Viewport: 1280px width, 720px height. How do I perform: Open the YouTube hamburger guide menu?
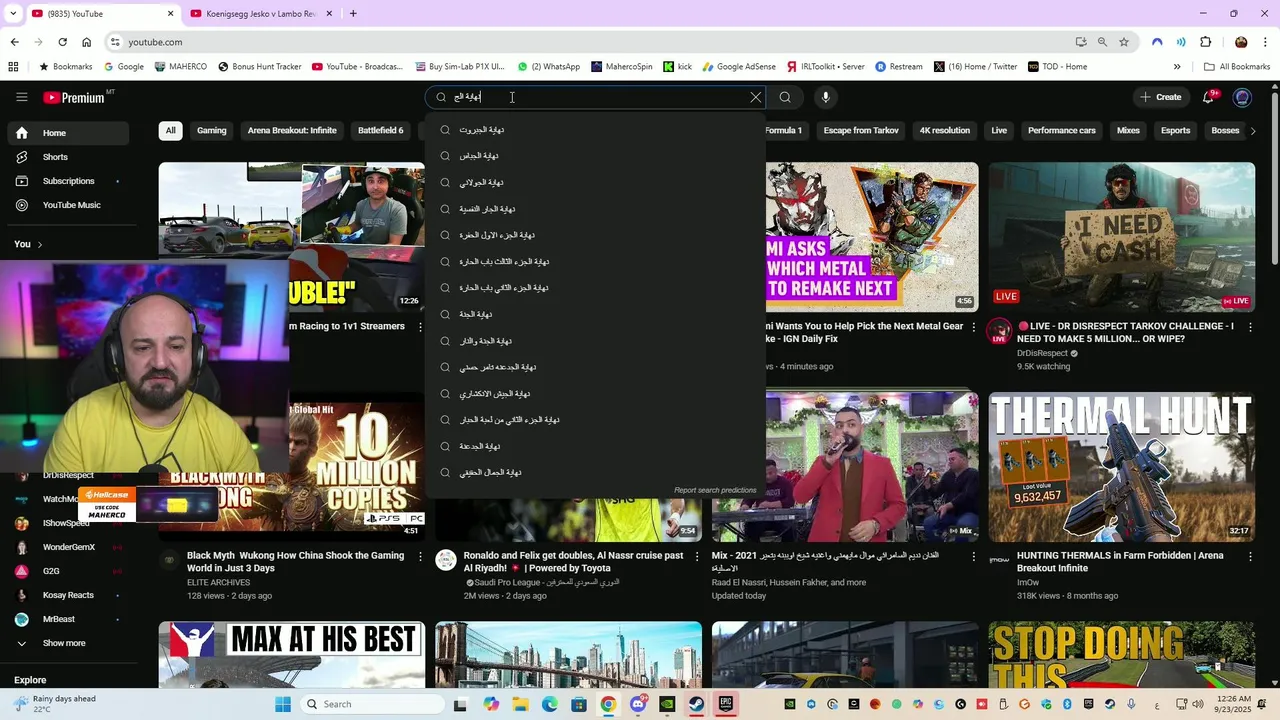[21, 97]
